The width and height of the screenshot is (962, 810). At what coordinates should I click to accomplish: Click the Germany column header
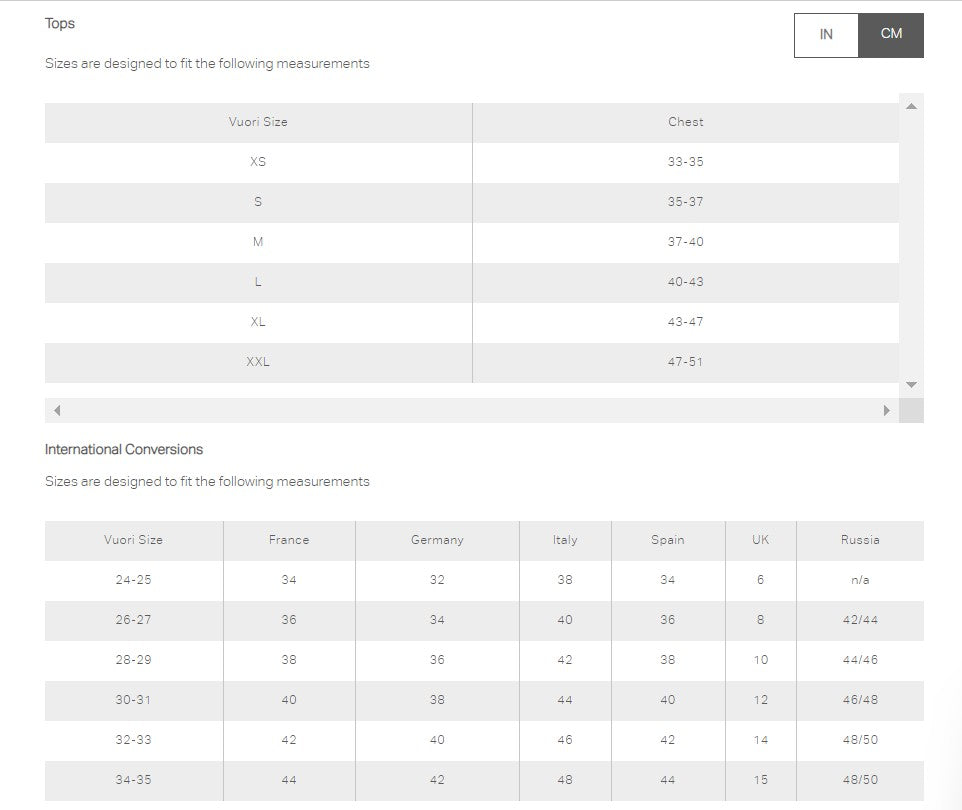437,540
